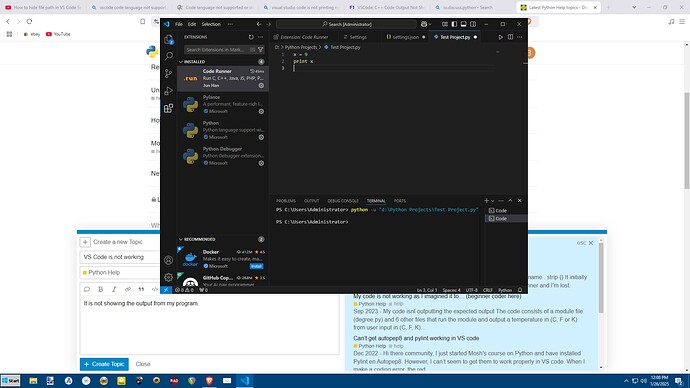Open the Explorer view in VS Code activity bar

pos(169,40)
